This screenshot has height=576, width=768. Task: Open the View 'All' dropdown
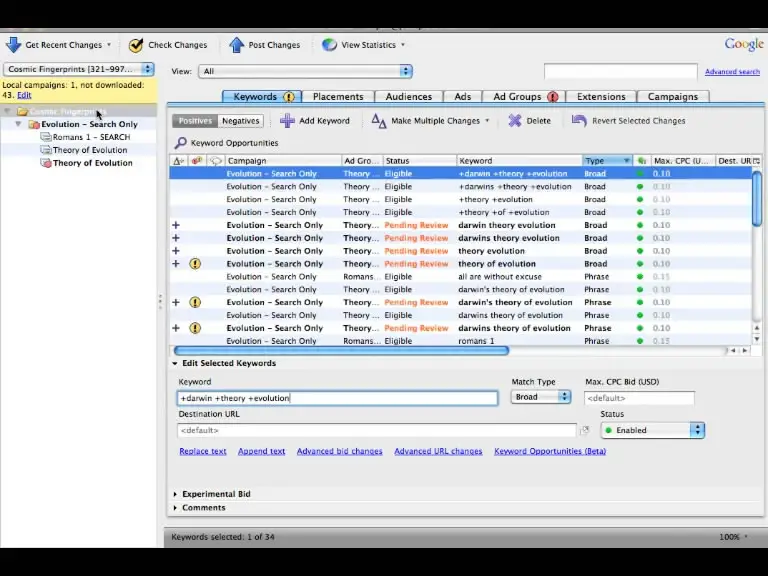pos(305,72)
